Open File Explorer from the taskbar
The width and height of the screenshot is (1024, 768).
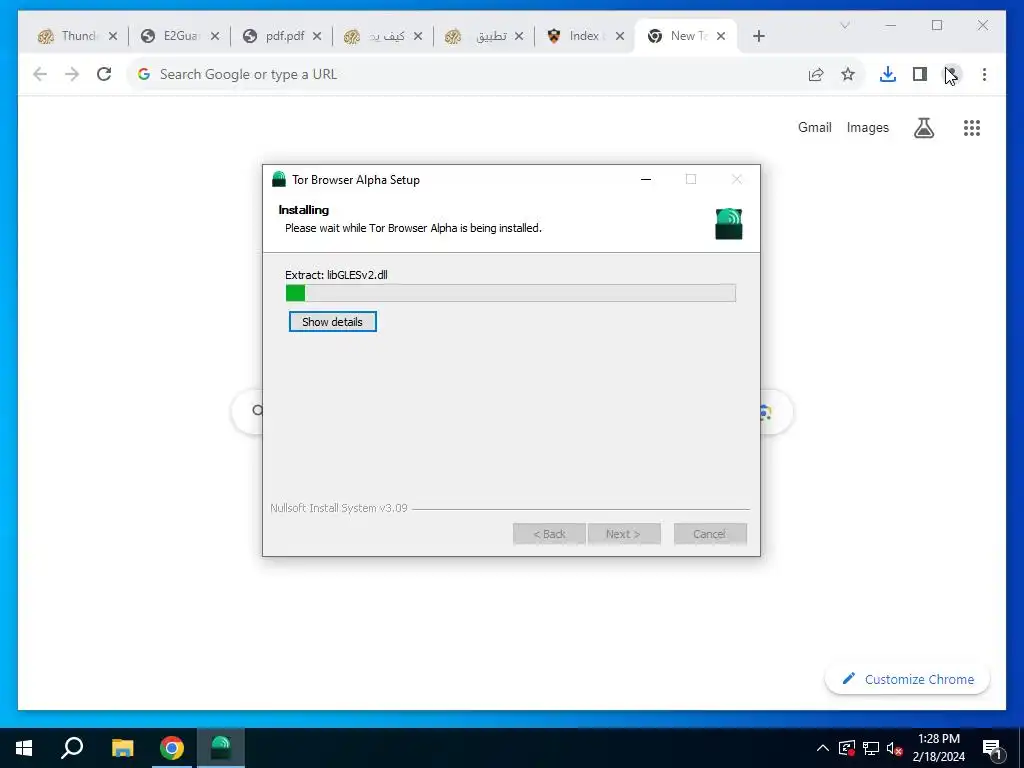(x=122, y=748)
